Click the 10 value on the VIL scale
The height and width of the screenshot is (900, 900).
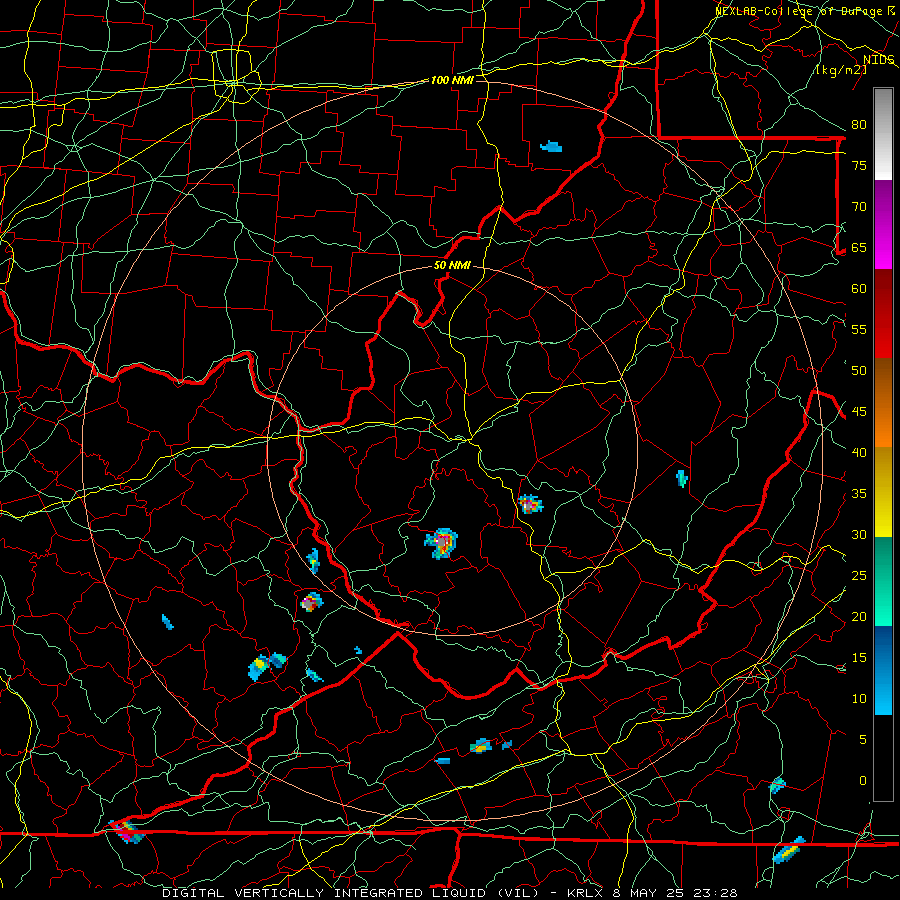coord(859,699)
